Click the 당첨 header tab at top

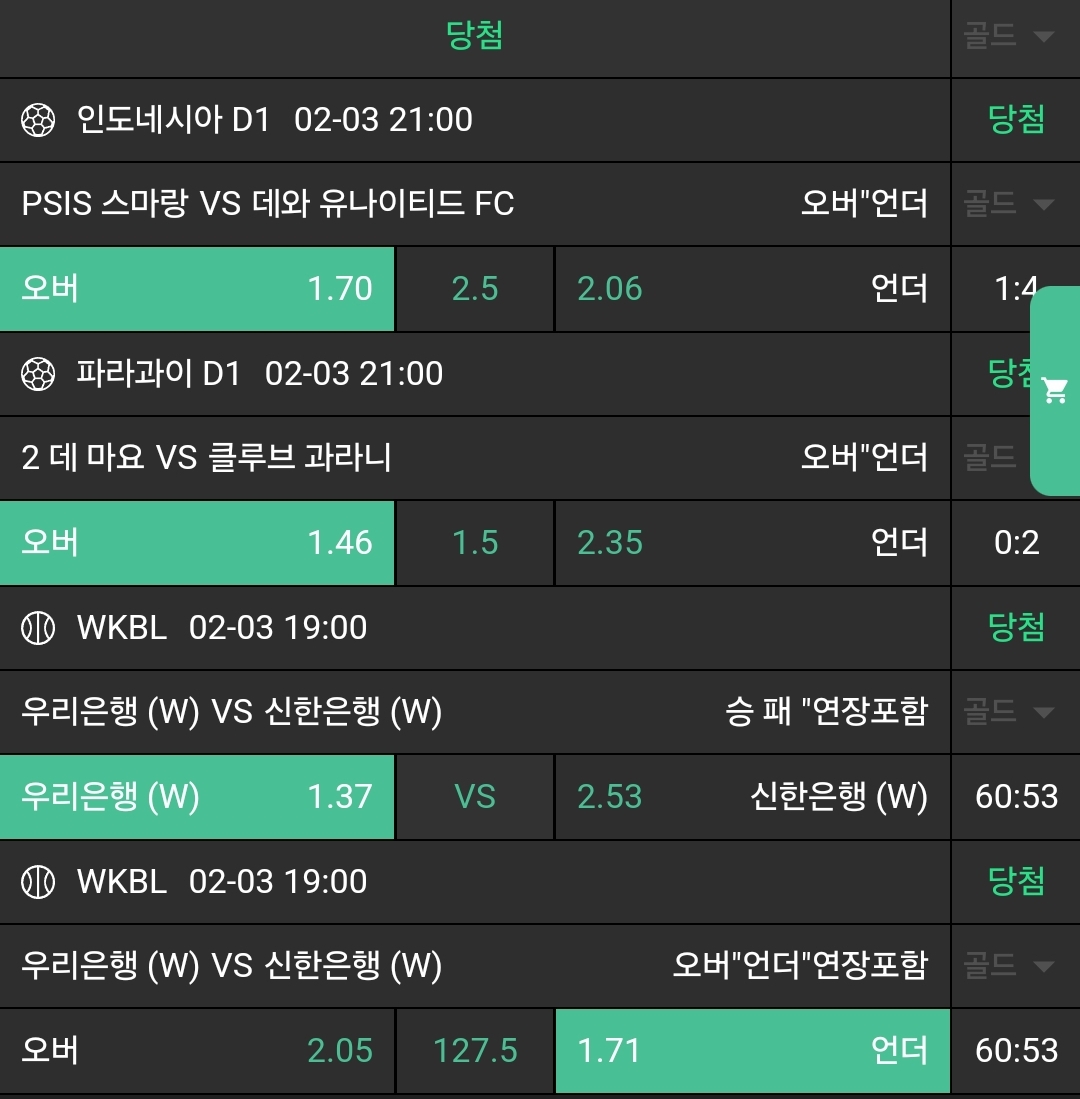(x=474, y=37)
